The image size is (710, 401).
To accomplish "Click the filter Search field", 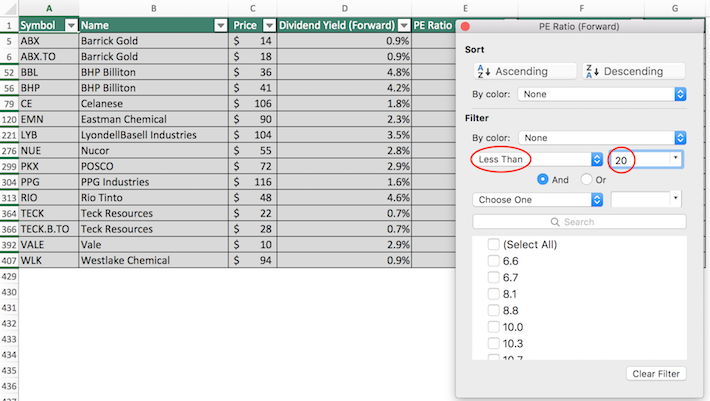I will pyautogui.click(x=579, y=221).
